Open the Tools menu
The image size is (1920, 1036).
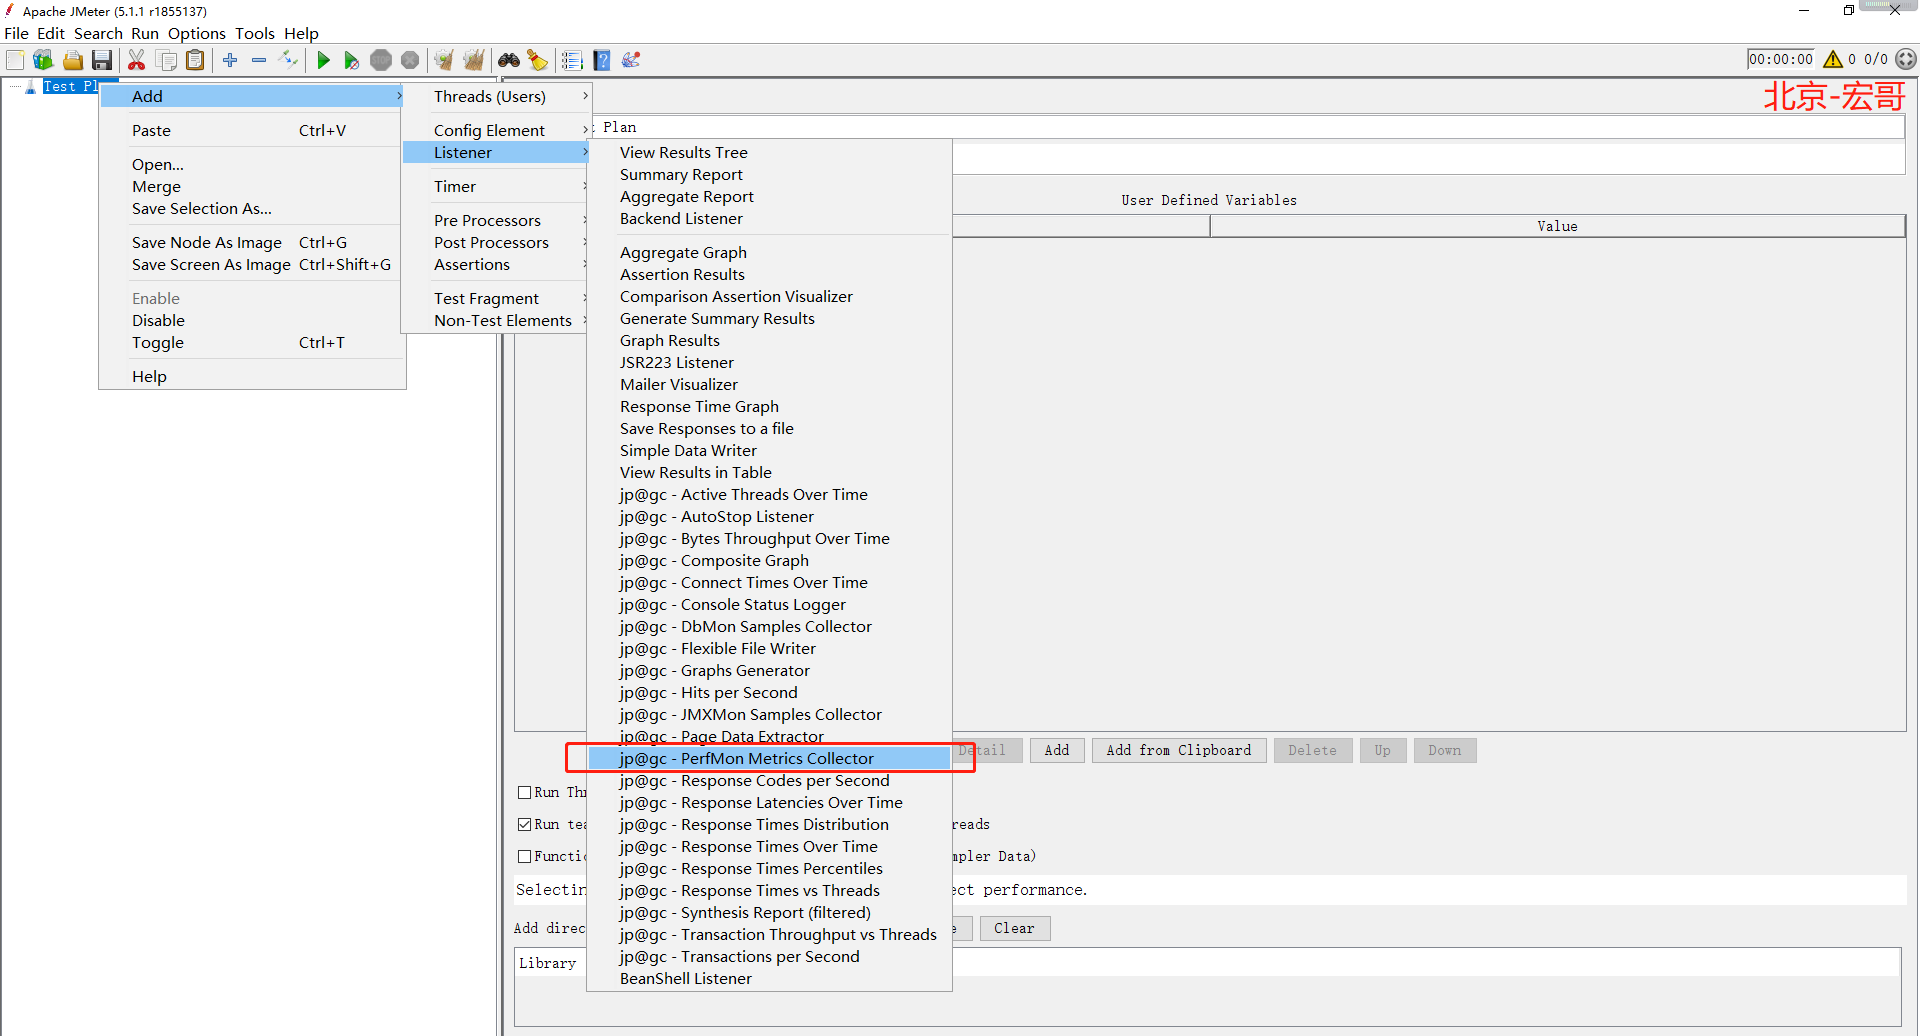pos(255,33)
